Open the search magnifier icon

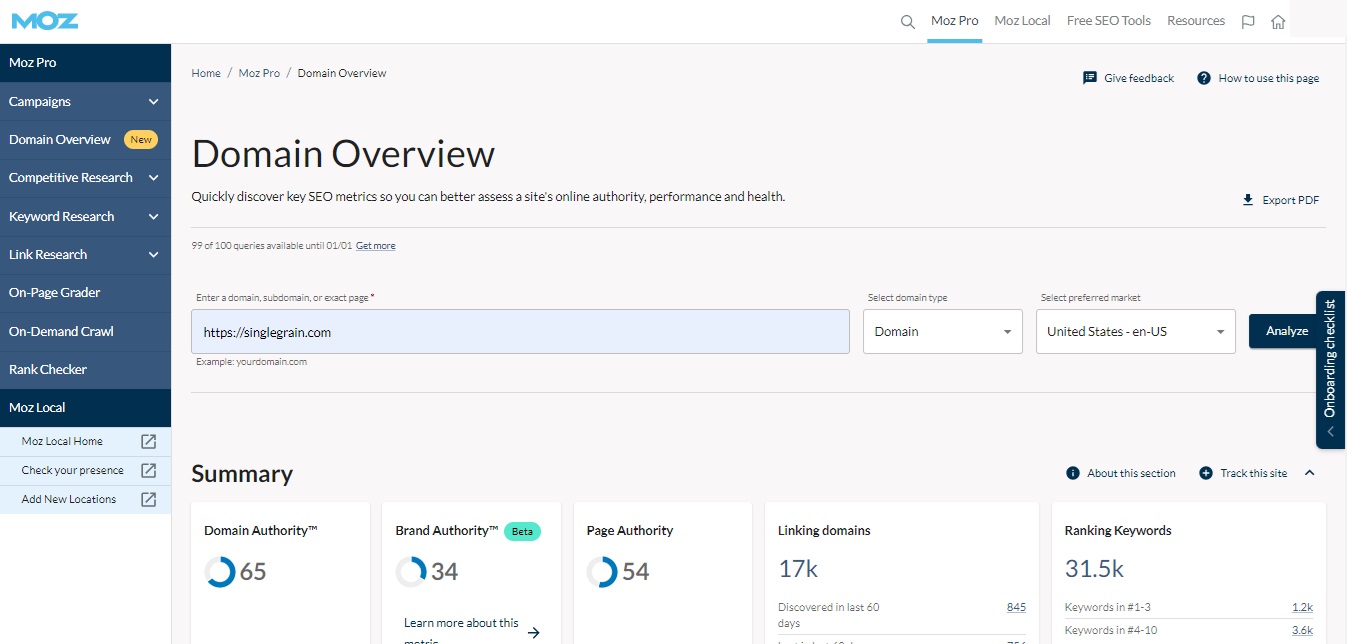[x=908, y=21]
